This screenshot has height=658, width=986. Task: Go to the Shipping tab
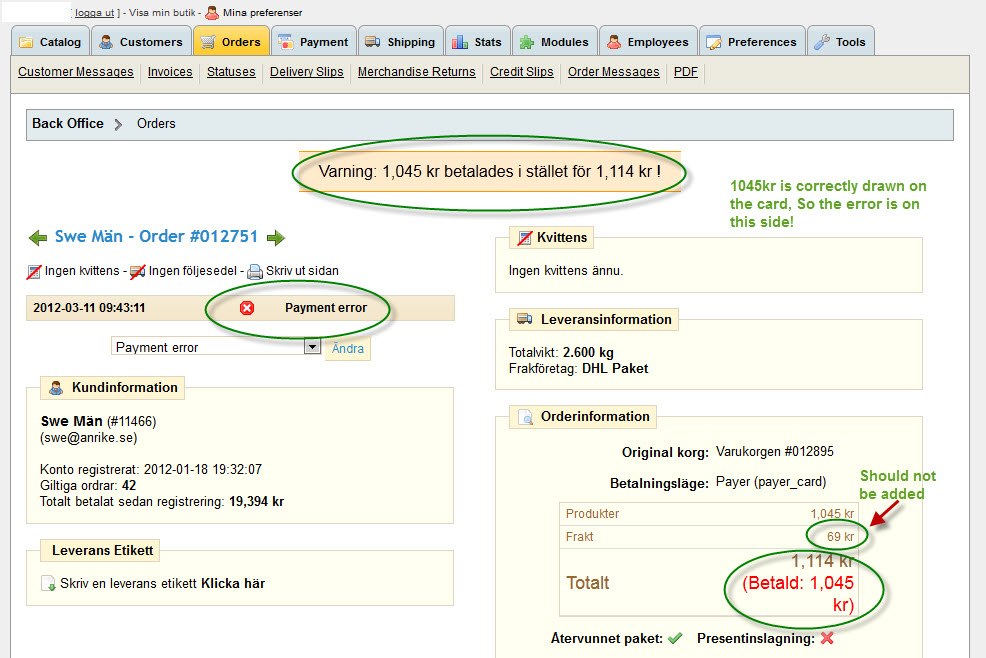point(401,42)
